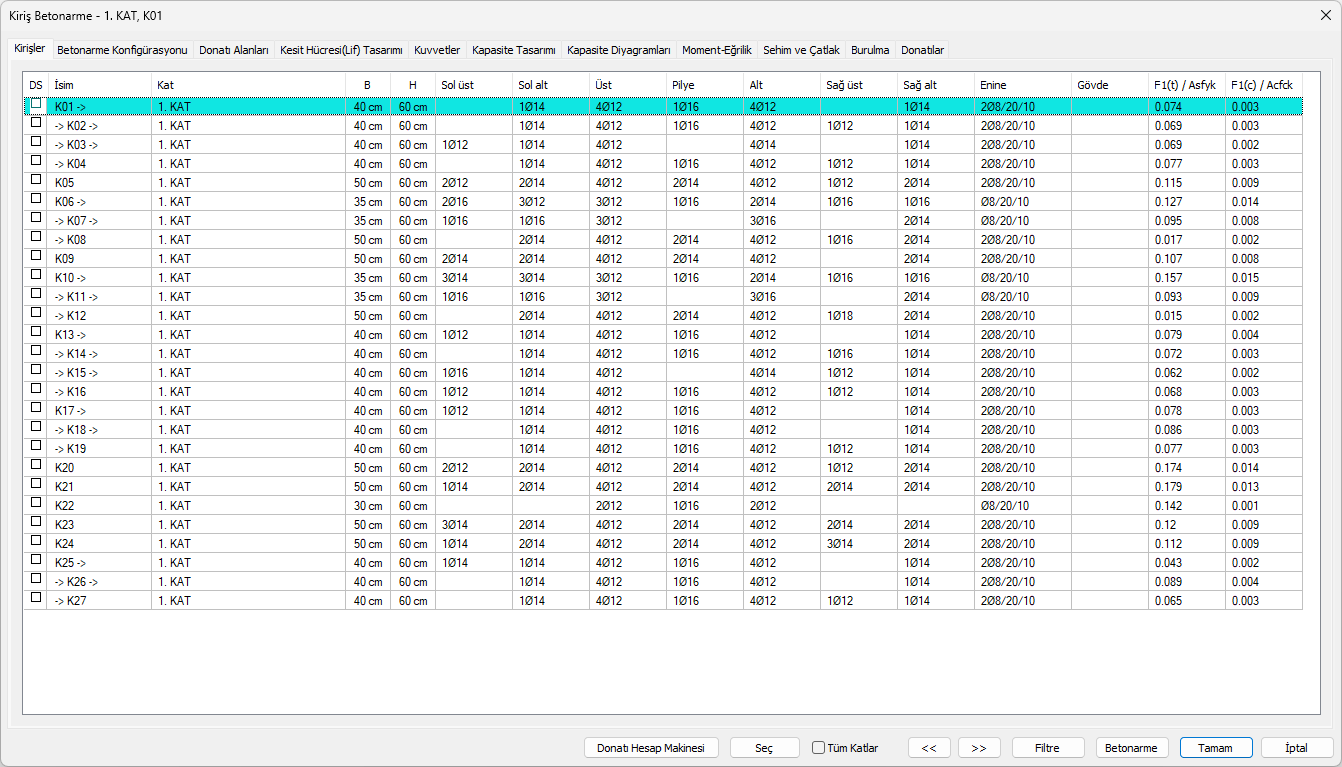This screenshot has height=767, width=1342.
Task: Advance to the next beam with >> button
Action: (x=979, y=748)
